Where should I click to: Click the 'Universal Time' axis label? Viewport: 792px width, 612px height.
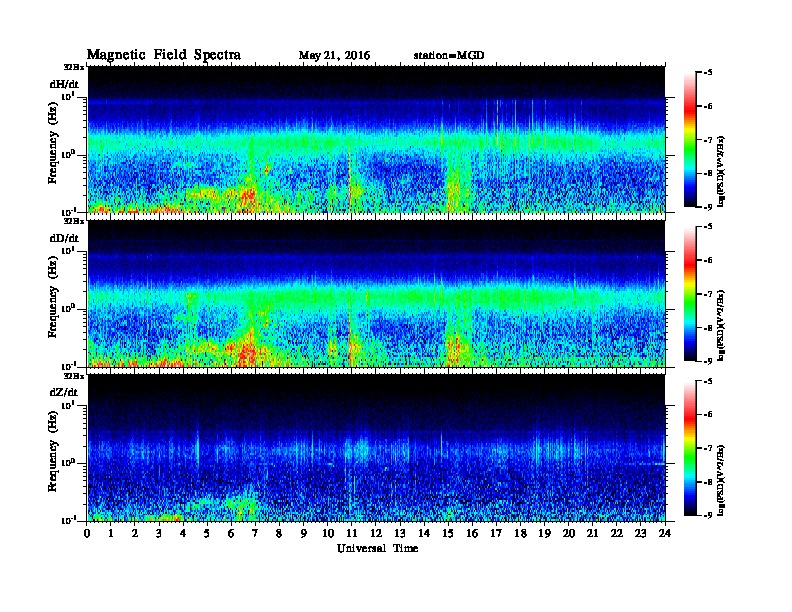pyautogui.click(x=377, y=548)
